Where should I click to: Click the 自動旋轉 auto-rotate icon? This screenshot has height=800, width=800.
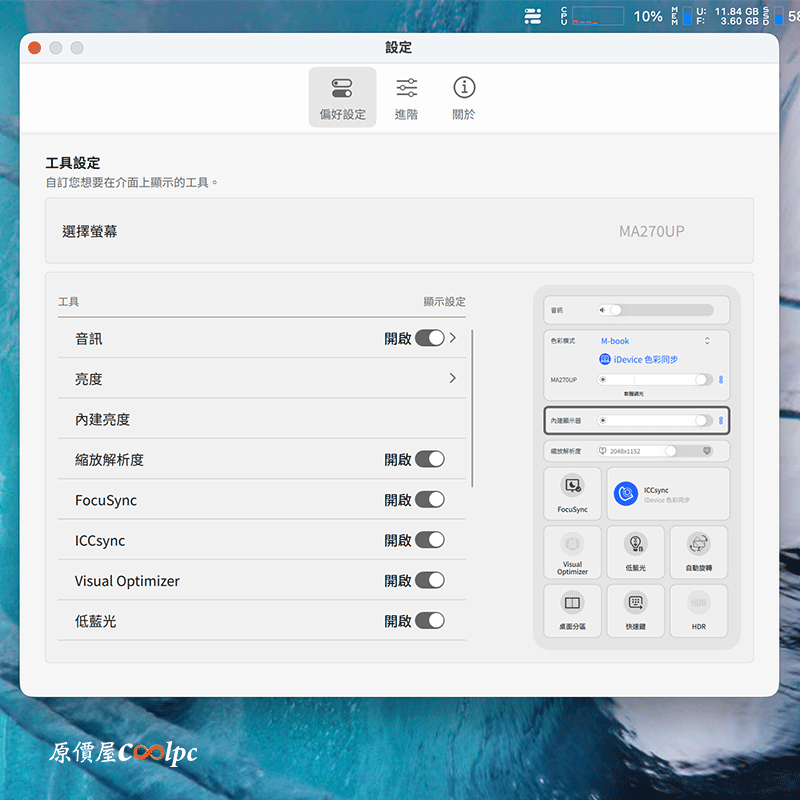(698, 544)
